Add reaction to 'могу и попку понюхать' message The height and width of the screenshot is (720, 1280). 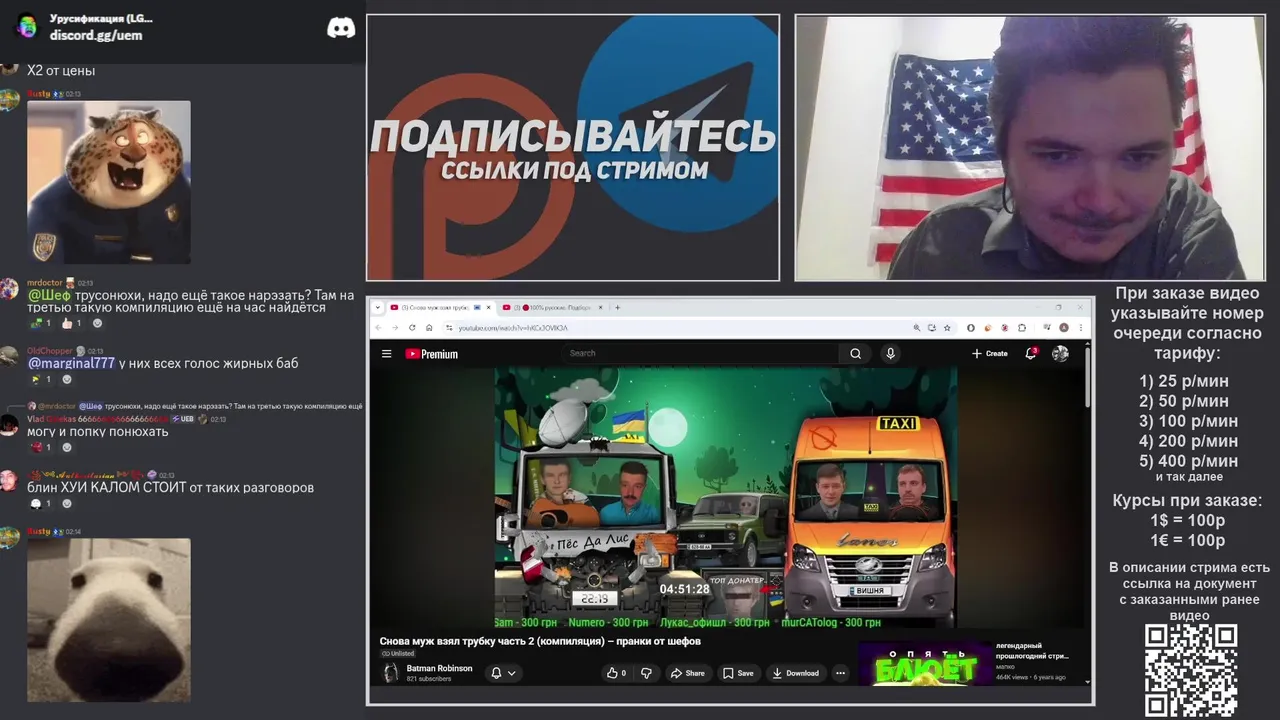point(67,447)
